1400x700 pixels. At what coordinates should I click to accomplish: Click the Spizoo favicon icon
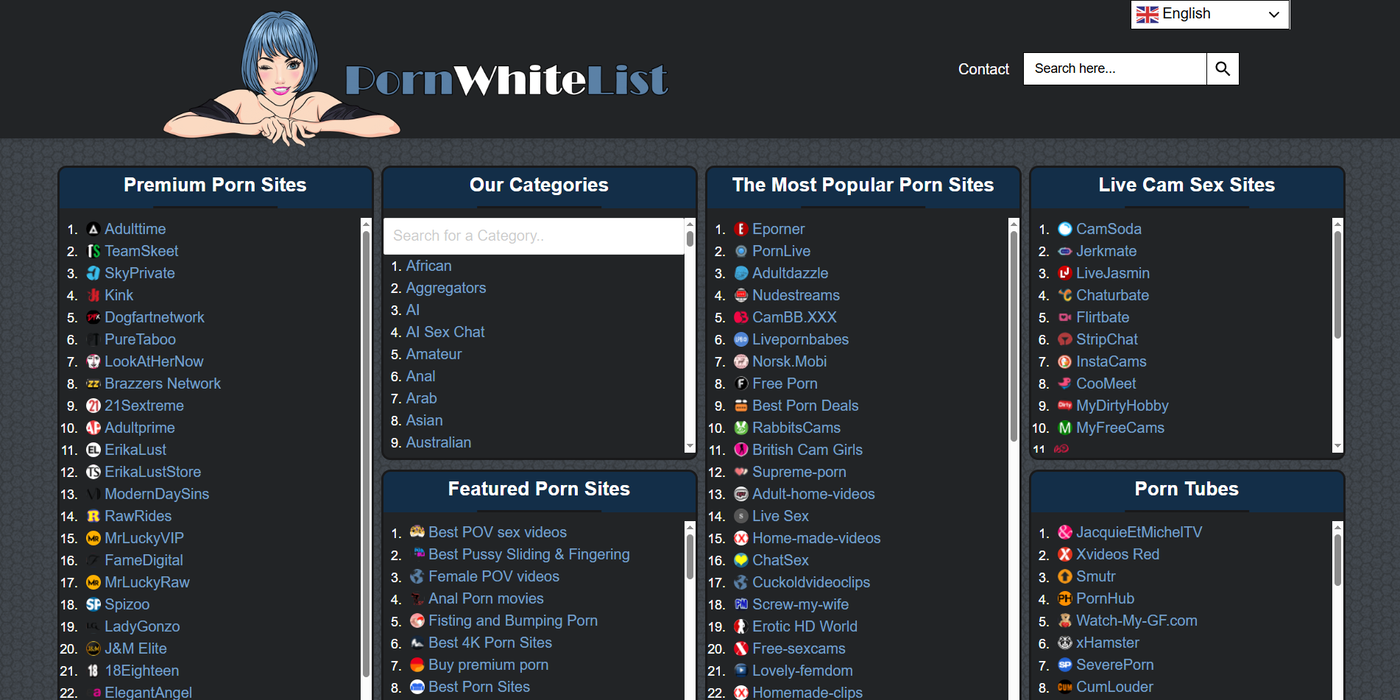pyautogui.click(x=93, y=604)
